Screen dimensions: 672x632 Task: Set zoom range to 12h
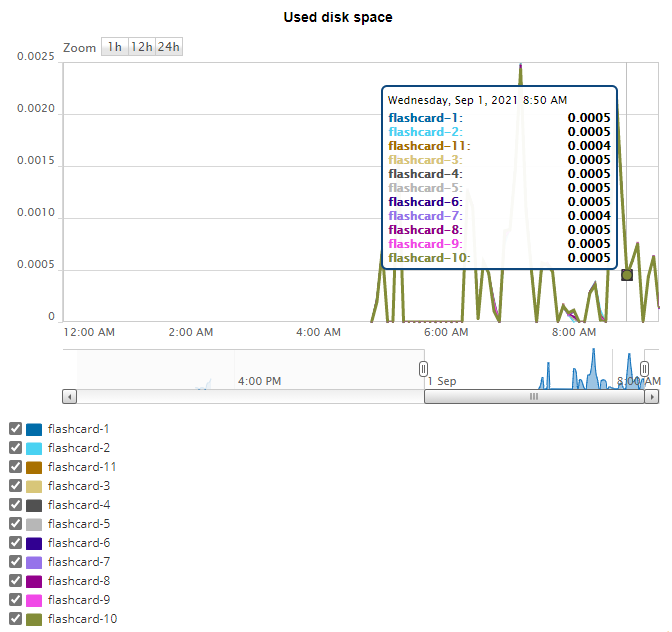[x=142, y=47]
